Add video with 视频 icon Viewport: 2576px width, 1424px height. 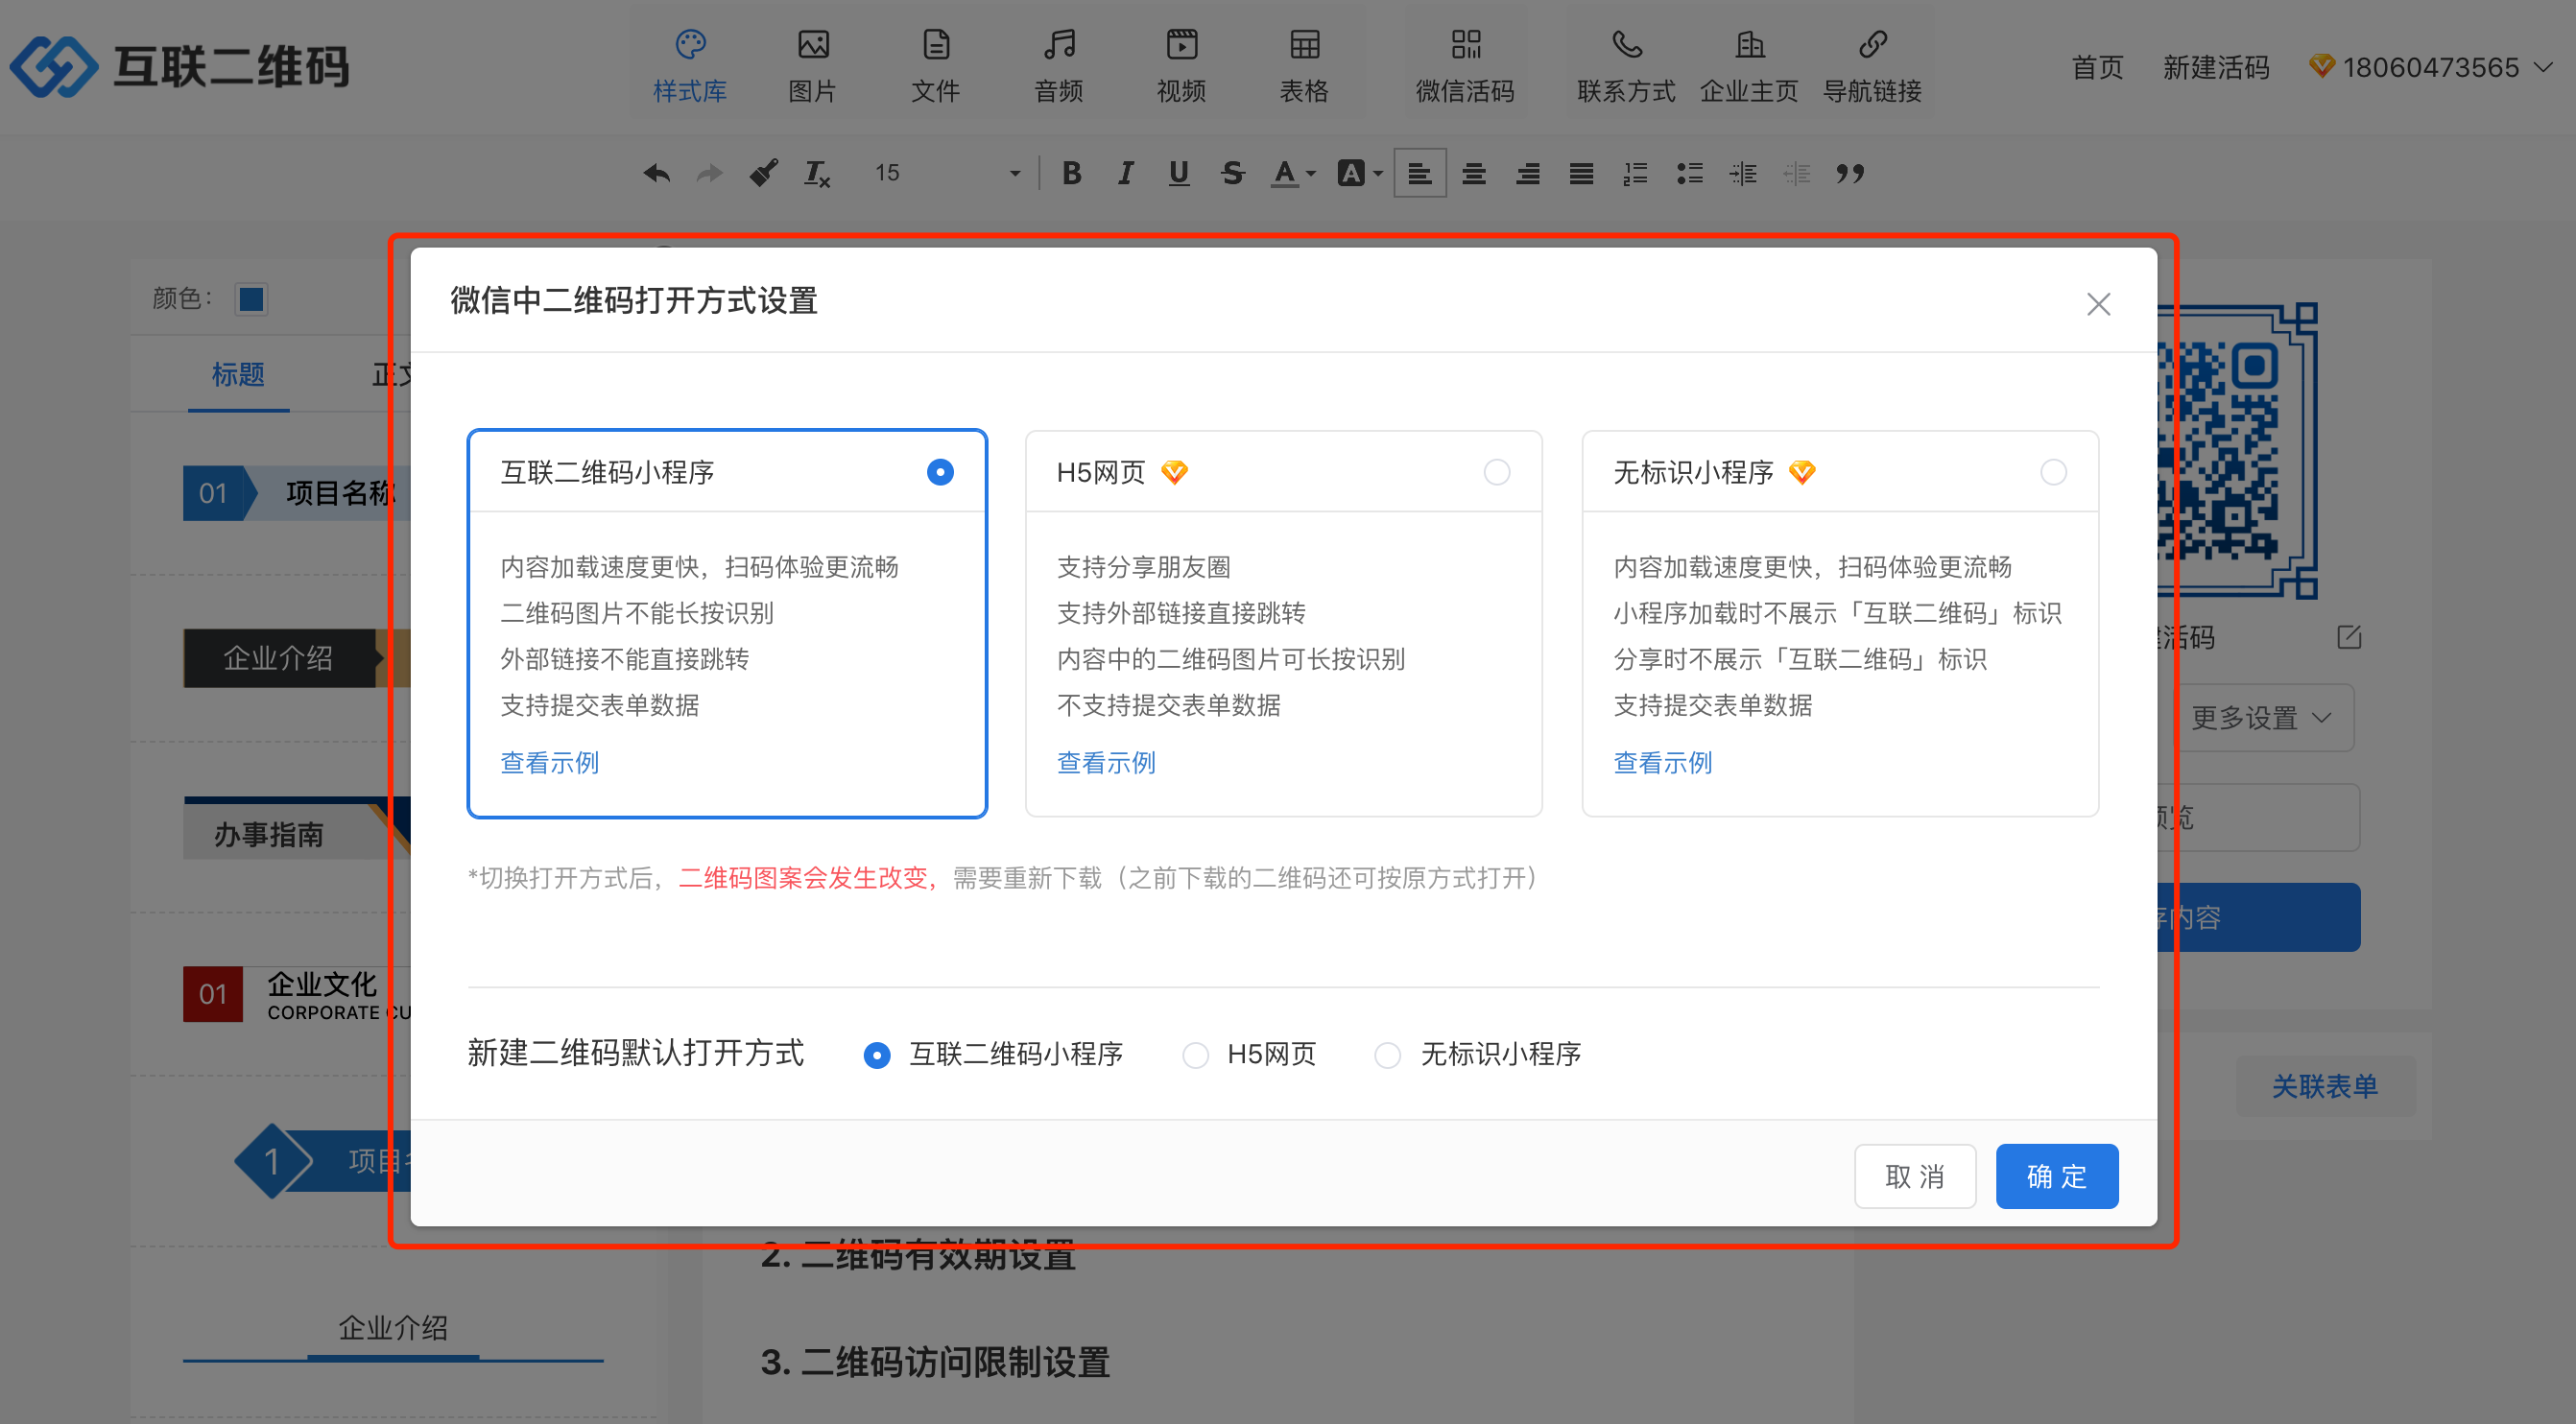1181,66
